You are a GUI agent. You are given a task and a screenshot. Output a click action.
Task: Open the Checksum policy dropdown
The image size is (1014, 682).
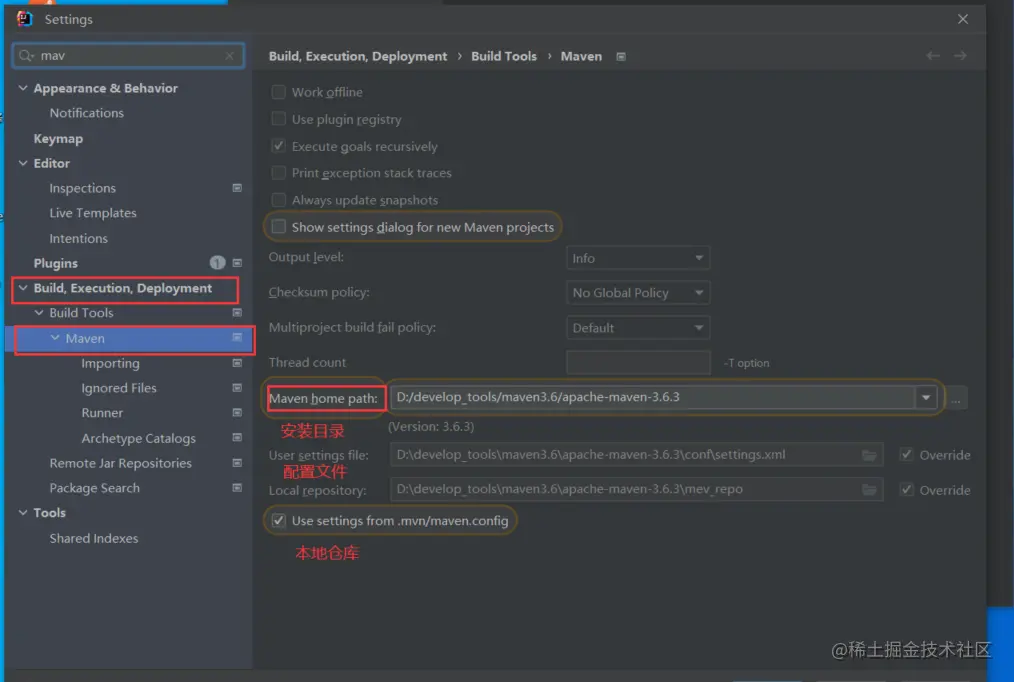coord(638,293)
